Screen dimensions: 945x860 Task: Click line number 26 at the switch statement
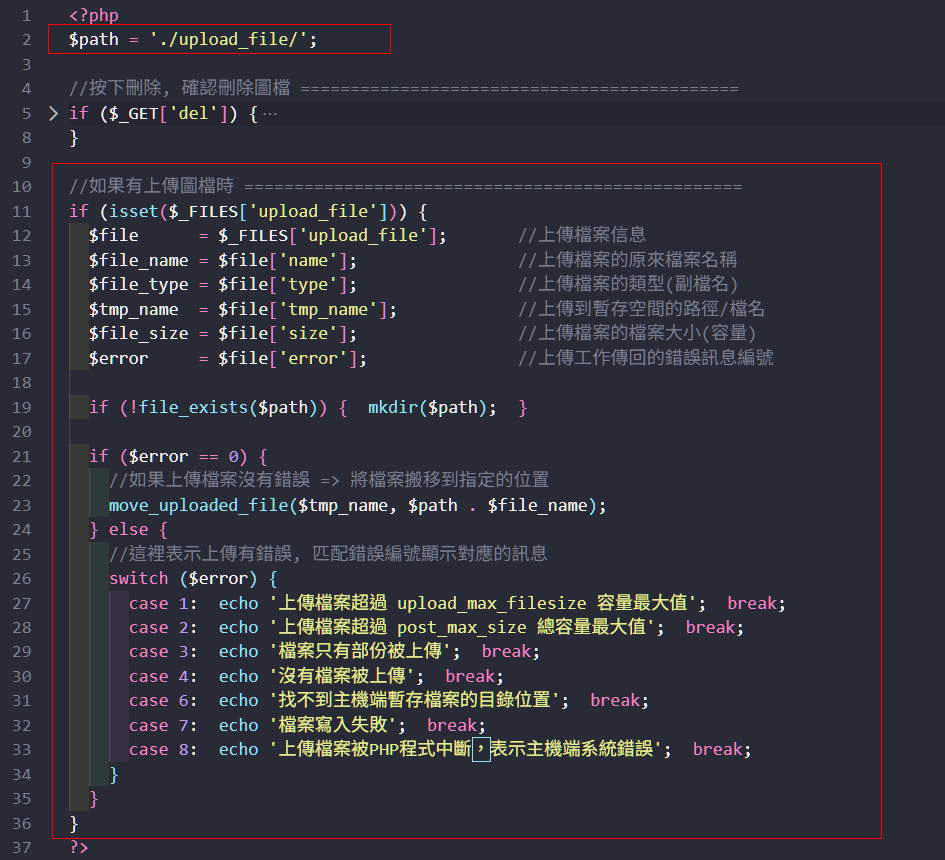22,579
